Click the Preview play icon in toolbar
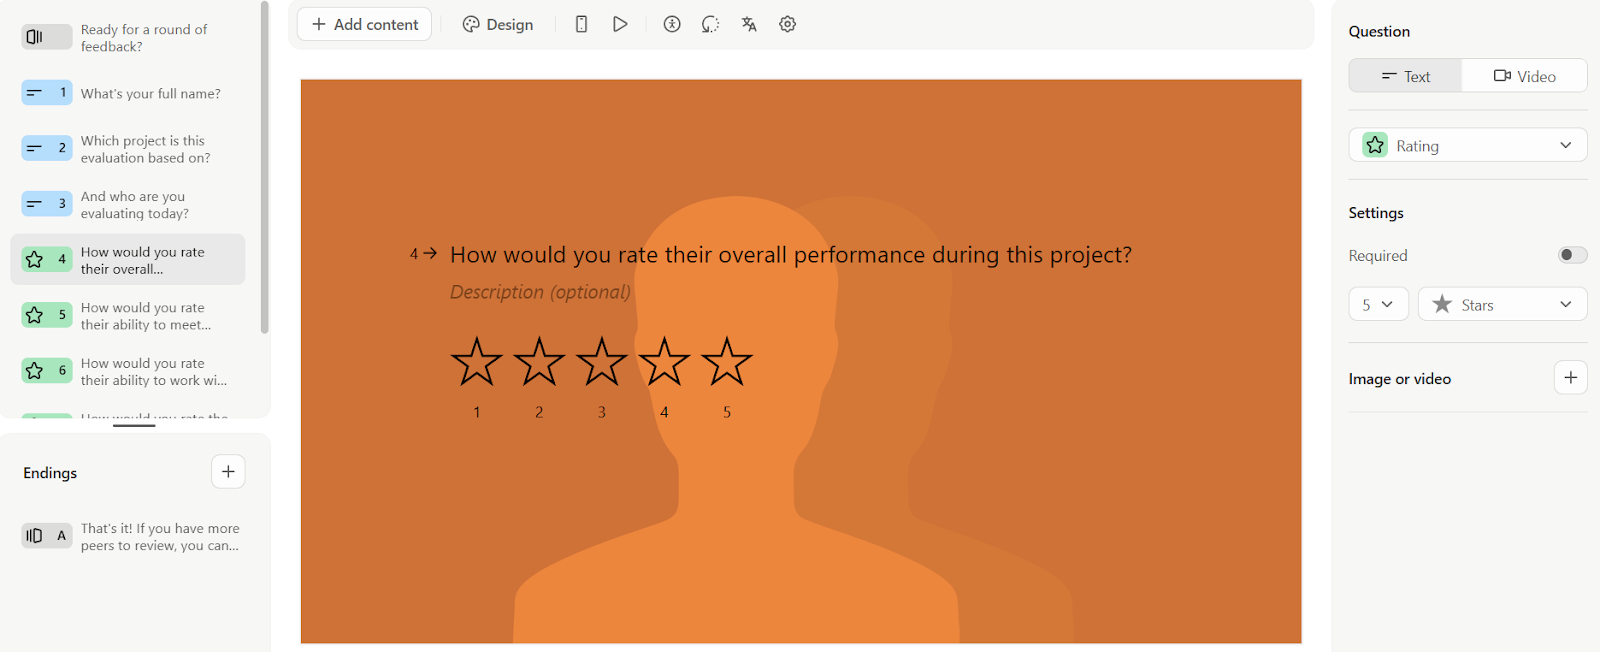The image size is (1600, 652). coord(620,23)
